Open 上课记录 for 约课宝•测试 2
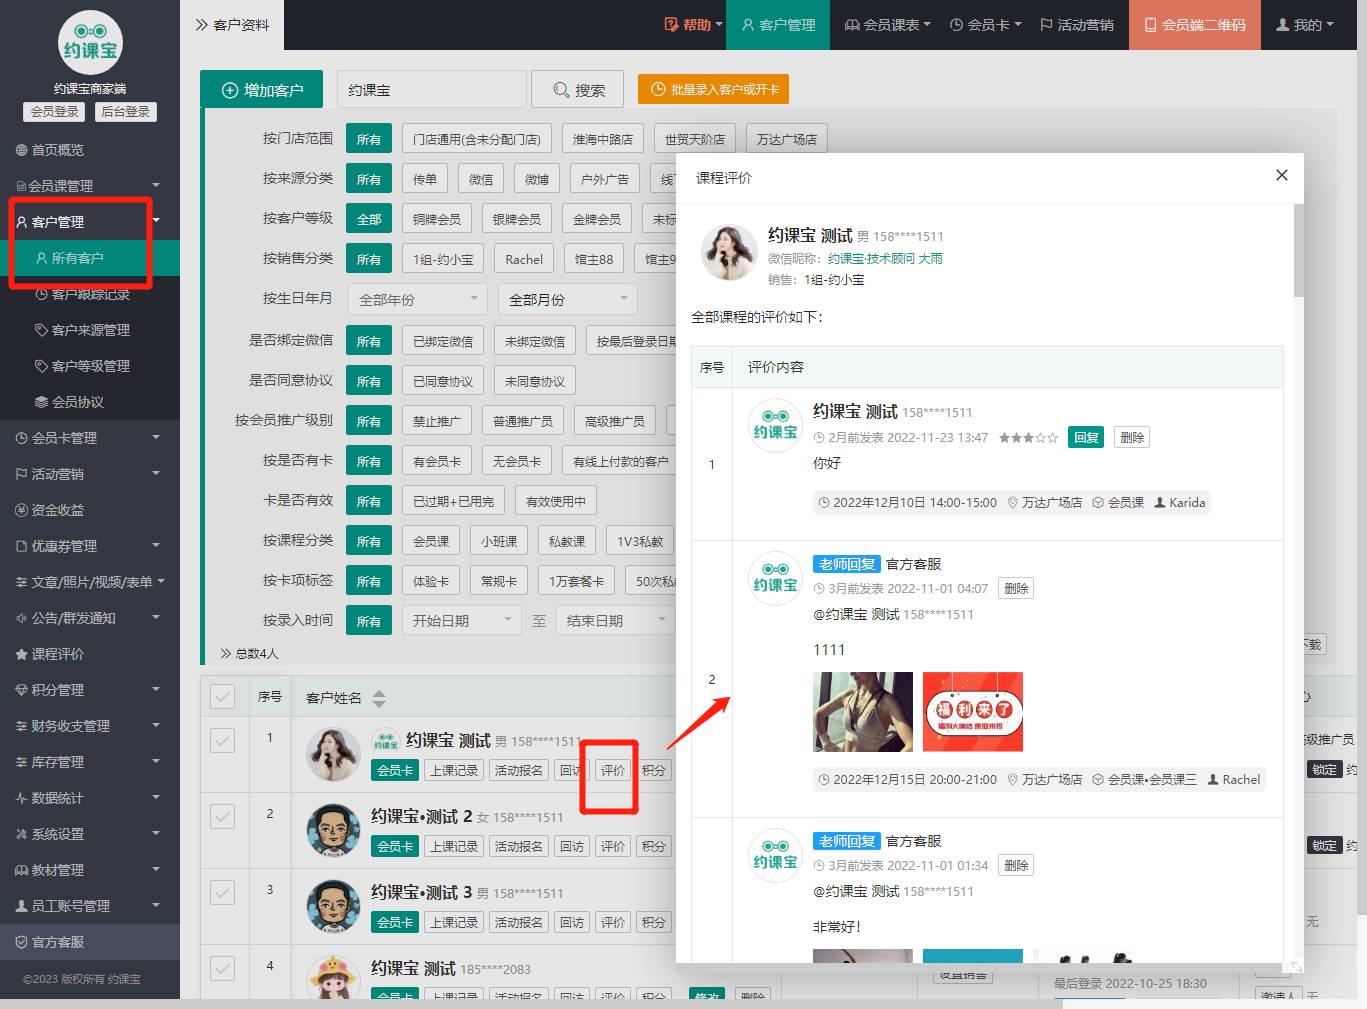Screen dimensions: 1367x1009 (x=454, y=846)
